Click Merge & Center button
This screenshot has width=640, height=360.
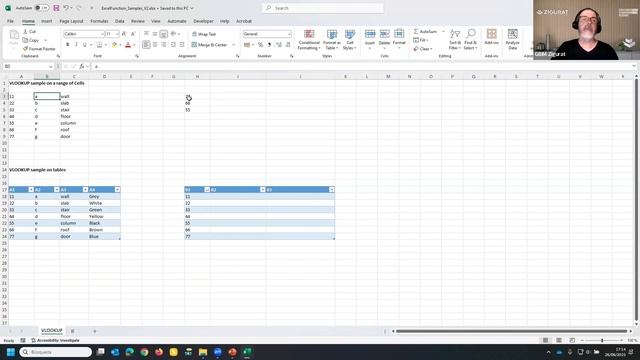pyautogui.click(x=209, y=44)
